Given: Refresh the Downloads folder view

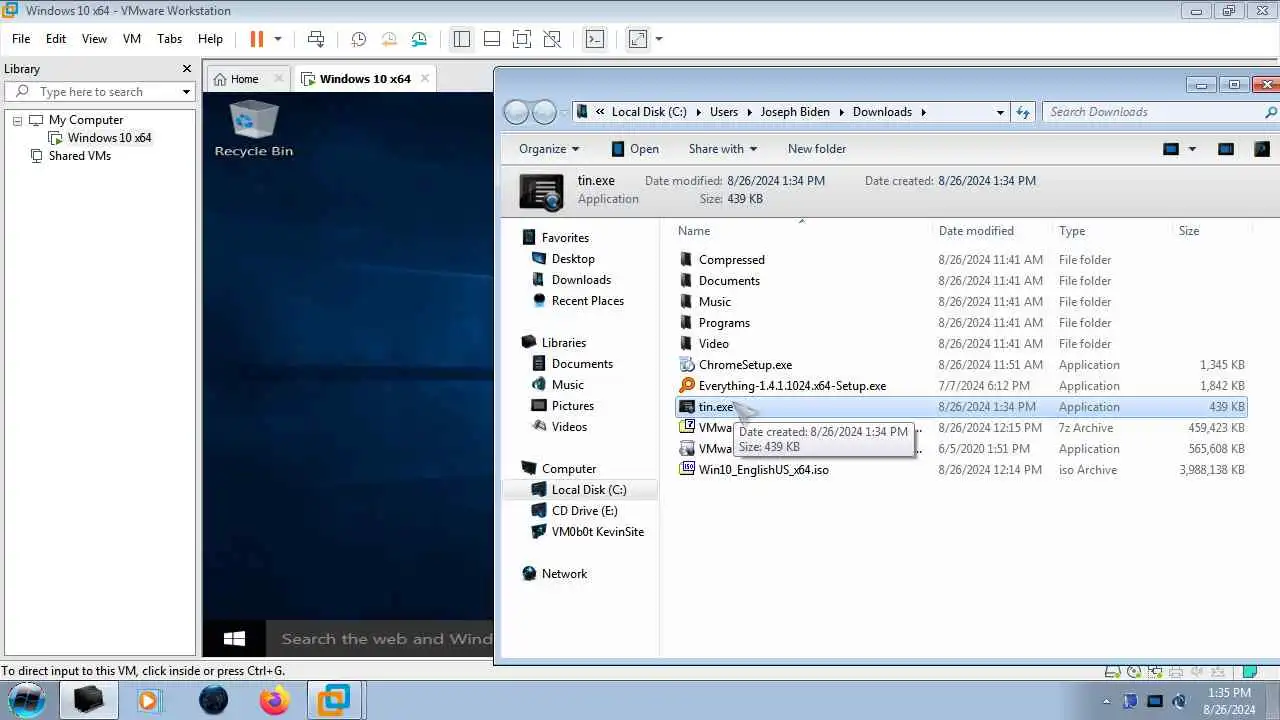Looking at the screenshot, I should click(x=1022, y=112).
